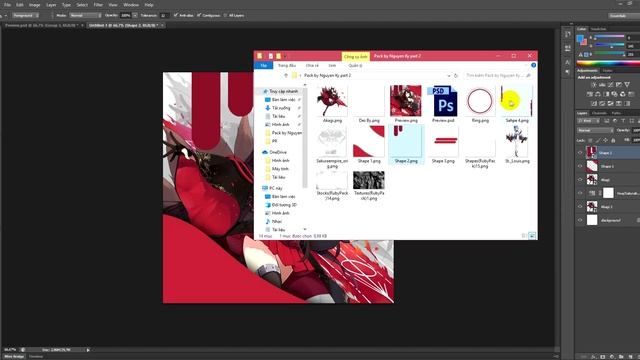Add a Black & White adjustment
The image size is (640, 360).
pyautogui.click(x=606, y=94)
